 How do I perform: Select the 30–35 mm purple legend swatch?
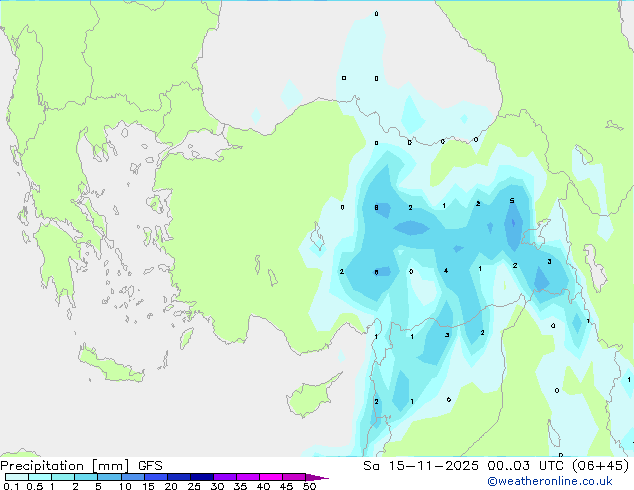224,477
